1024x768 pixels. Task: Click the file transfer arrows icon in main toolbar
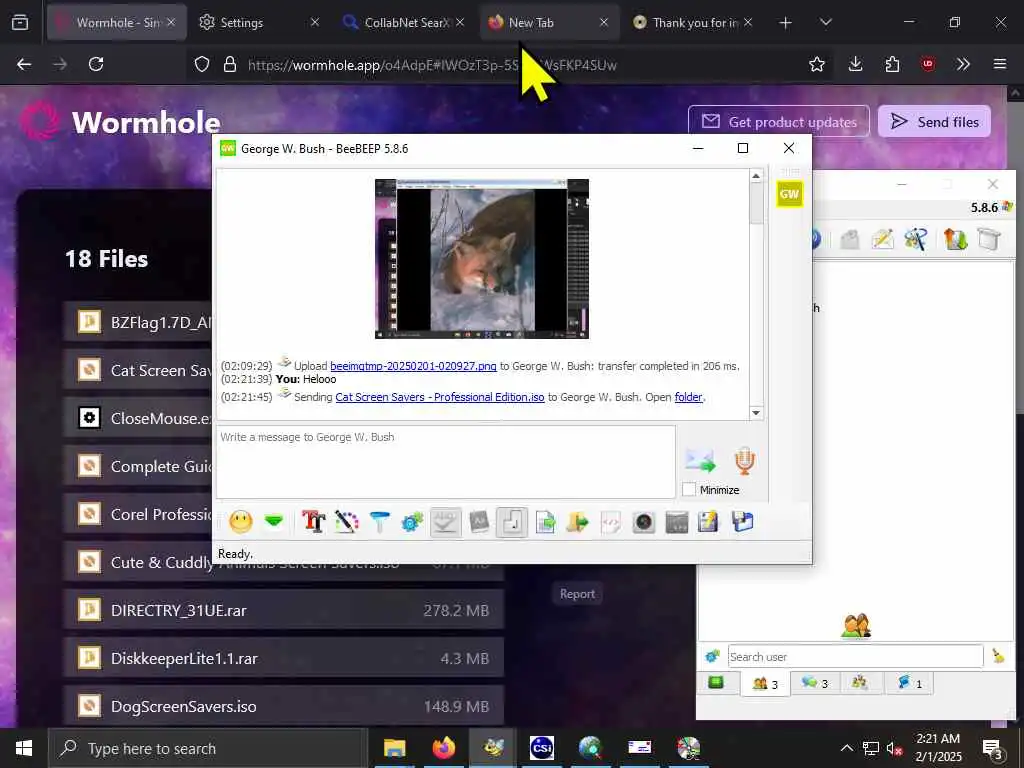tap(955, 239)
